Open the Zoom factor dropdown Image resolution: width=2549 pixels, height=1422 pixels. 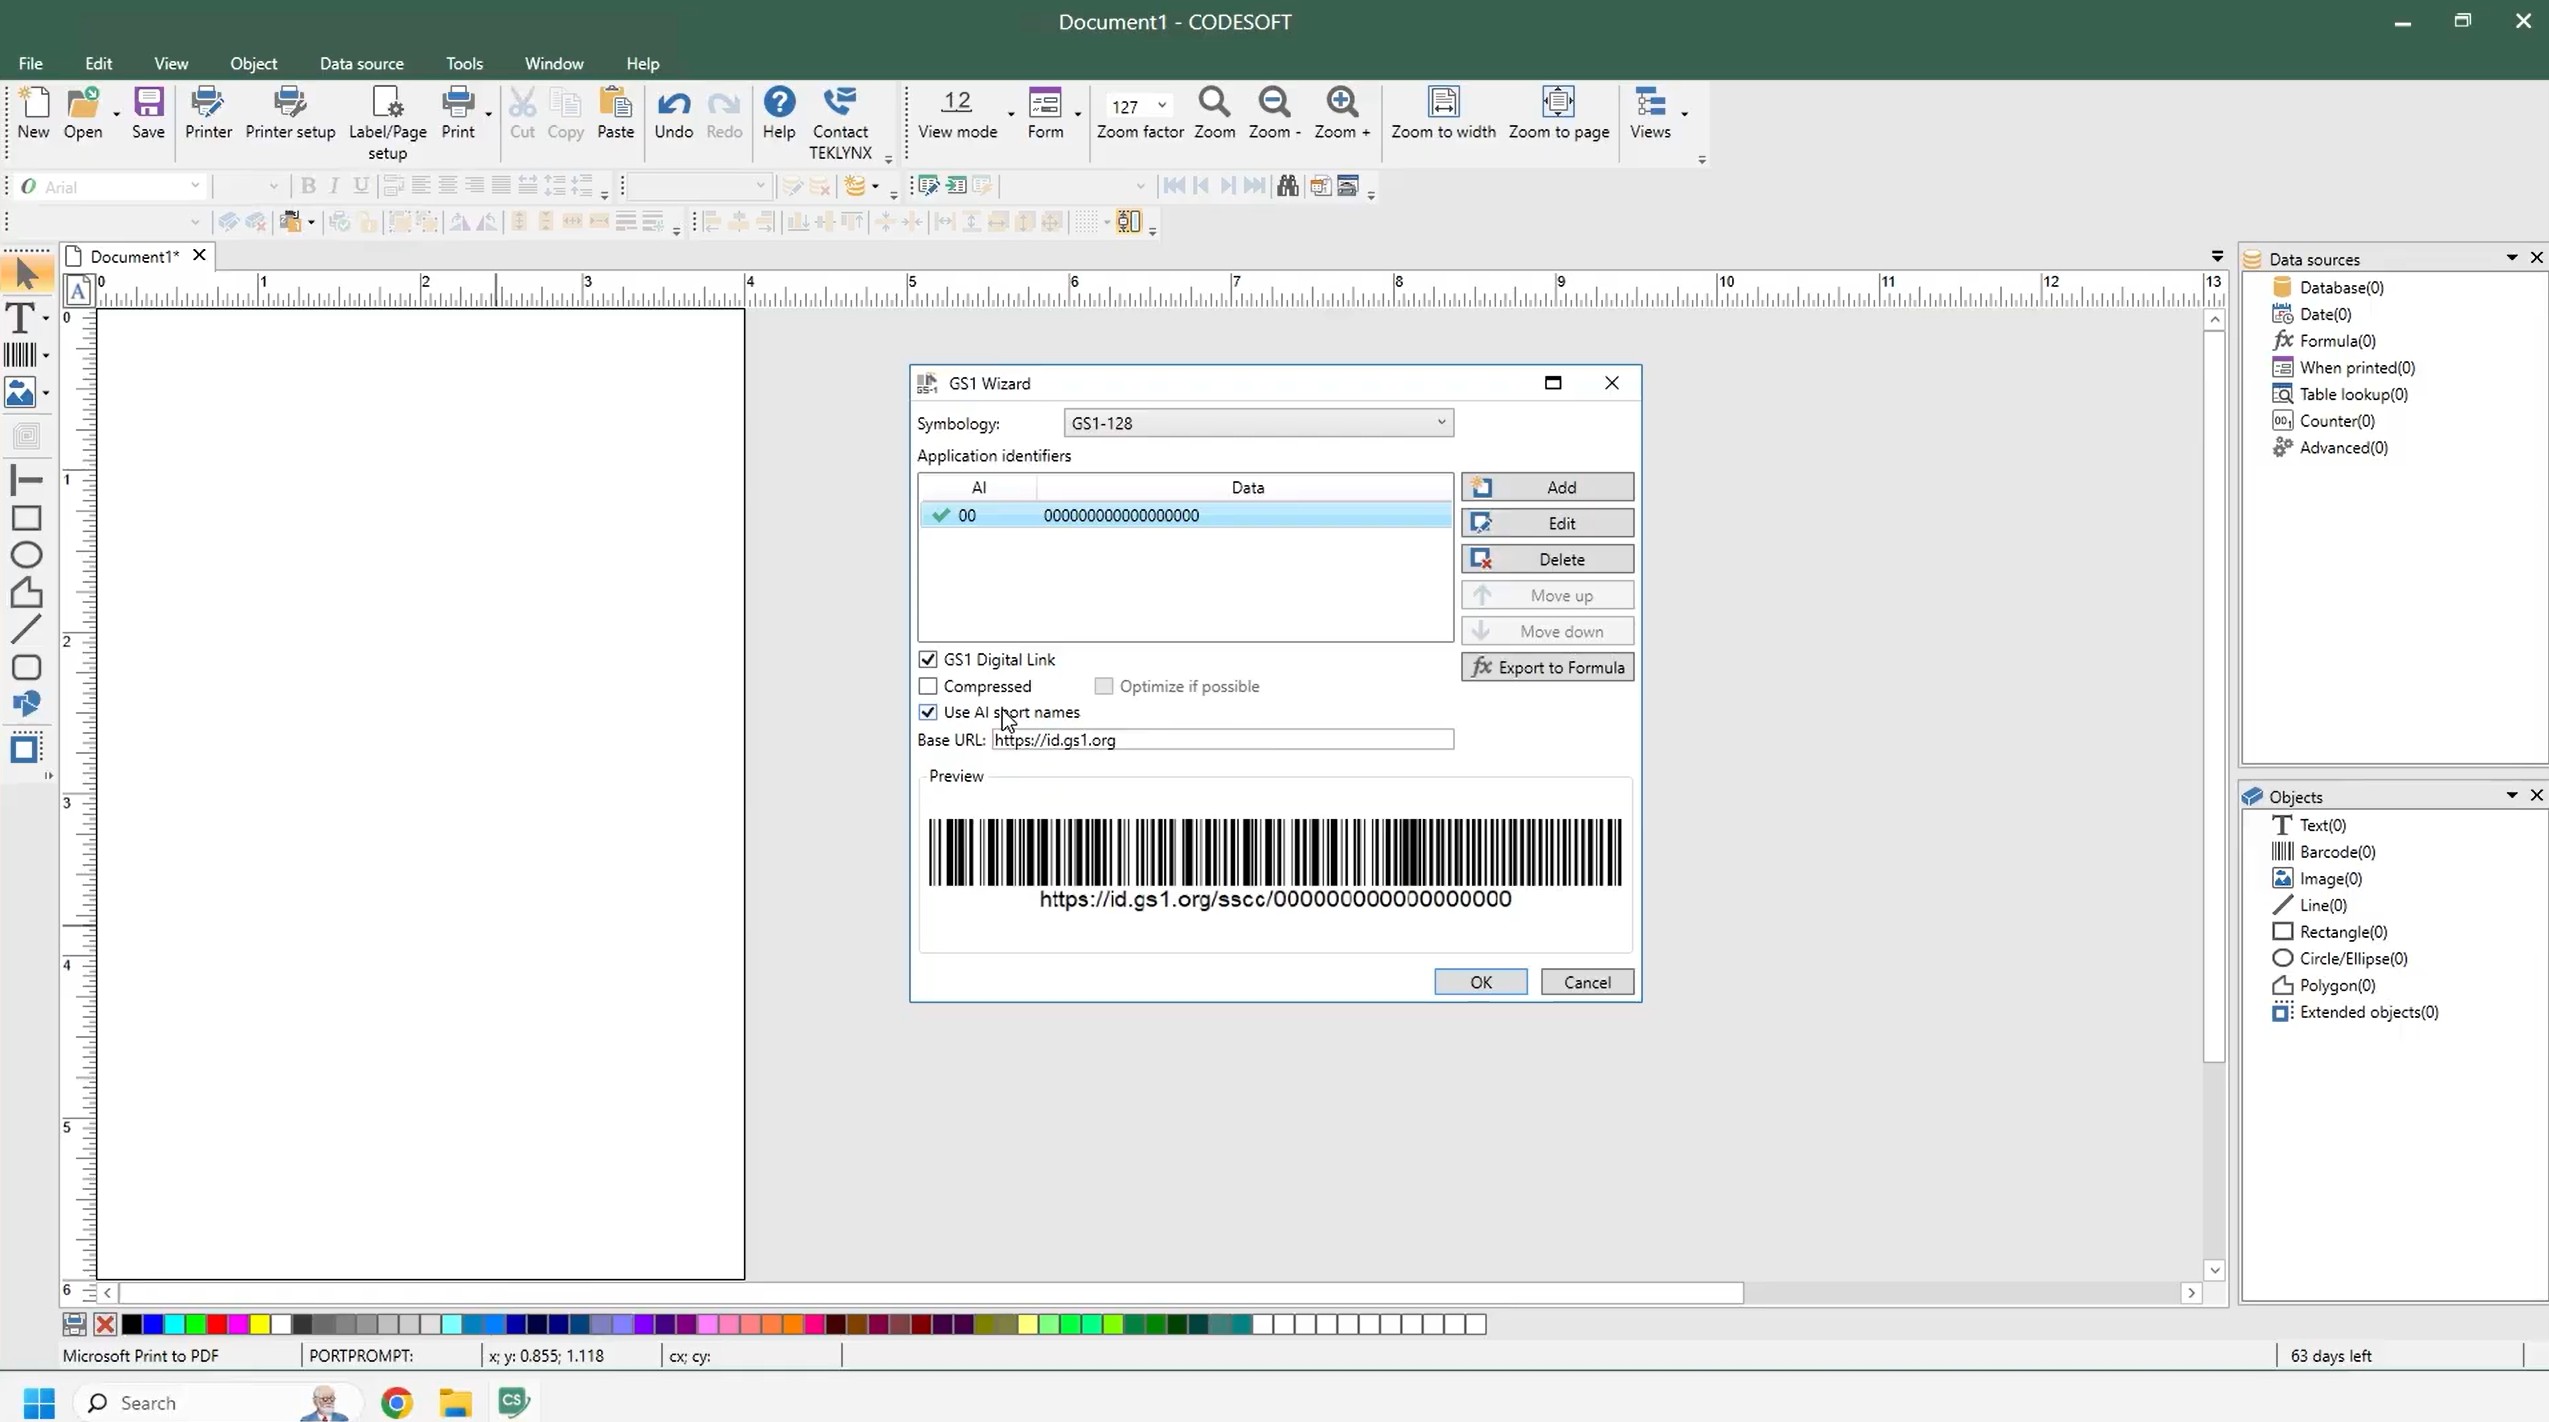pyautogui.click(x=1162, y=105)
